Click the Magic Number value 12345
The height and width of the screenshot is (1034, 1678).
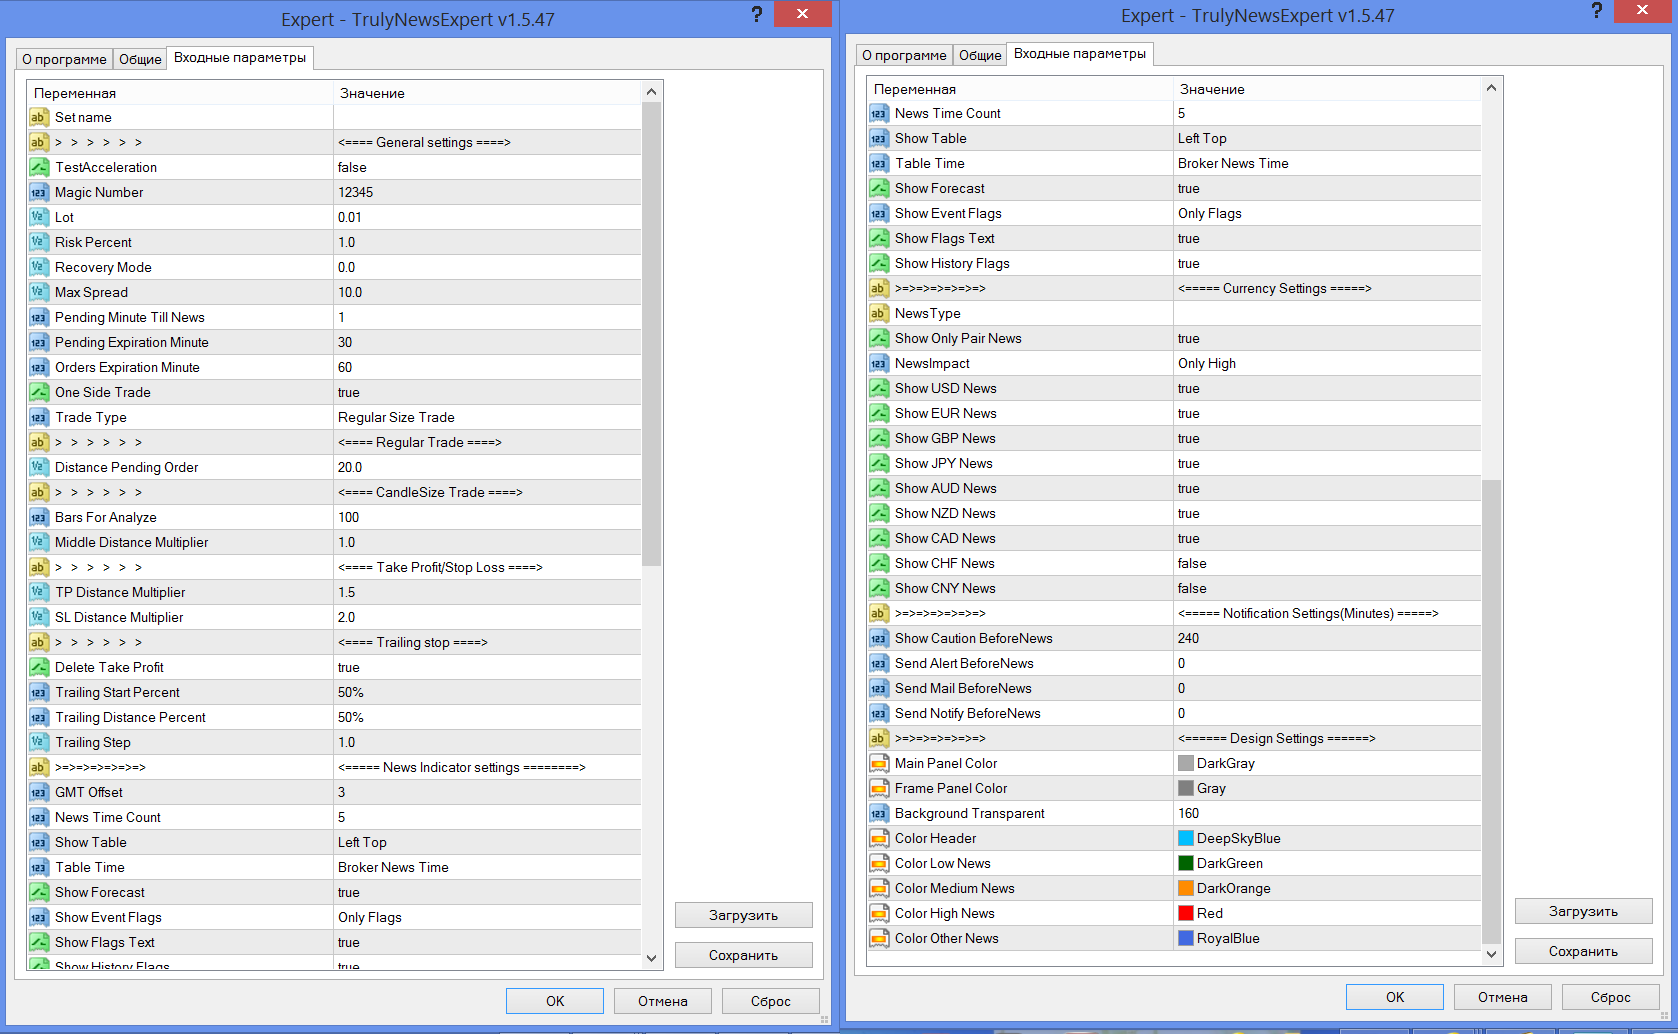[x=355, y=192]
